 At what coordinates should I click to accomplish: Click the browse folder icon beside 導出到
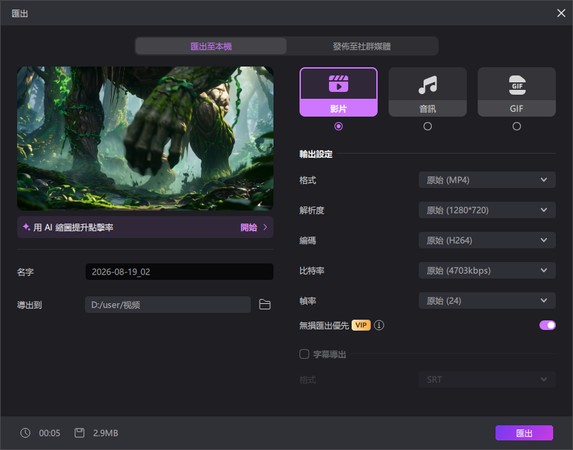tap(265, 305)
